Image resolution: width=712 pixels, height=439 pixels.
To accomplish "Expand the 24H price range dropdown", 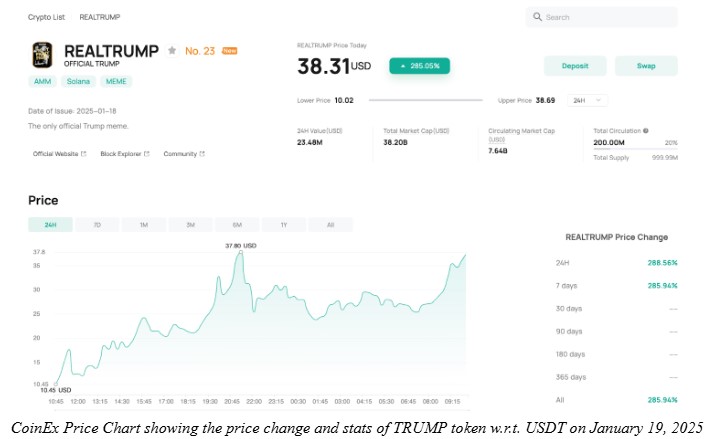I will click(588, 100).
